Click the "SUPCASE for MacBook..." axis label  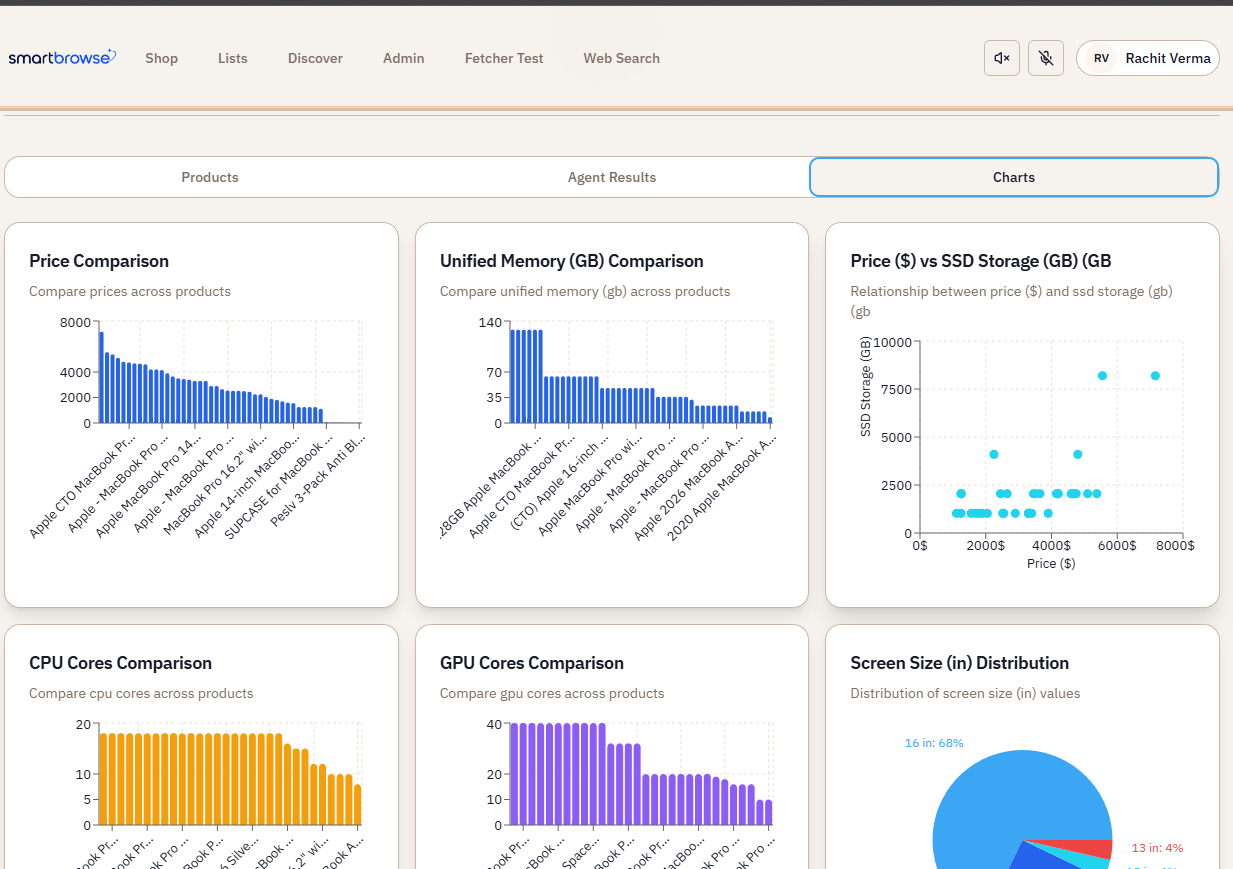(x=278, y=487)
